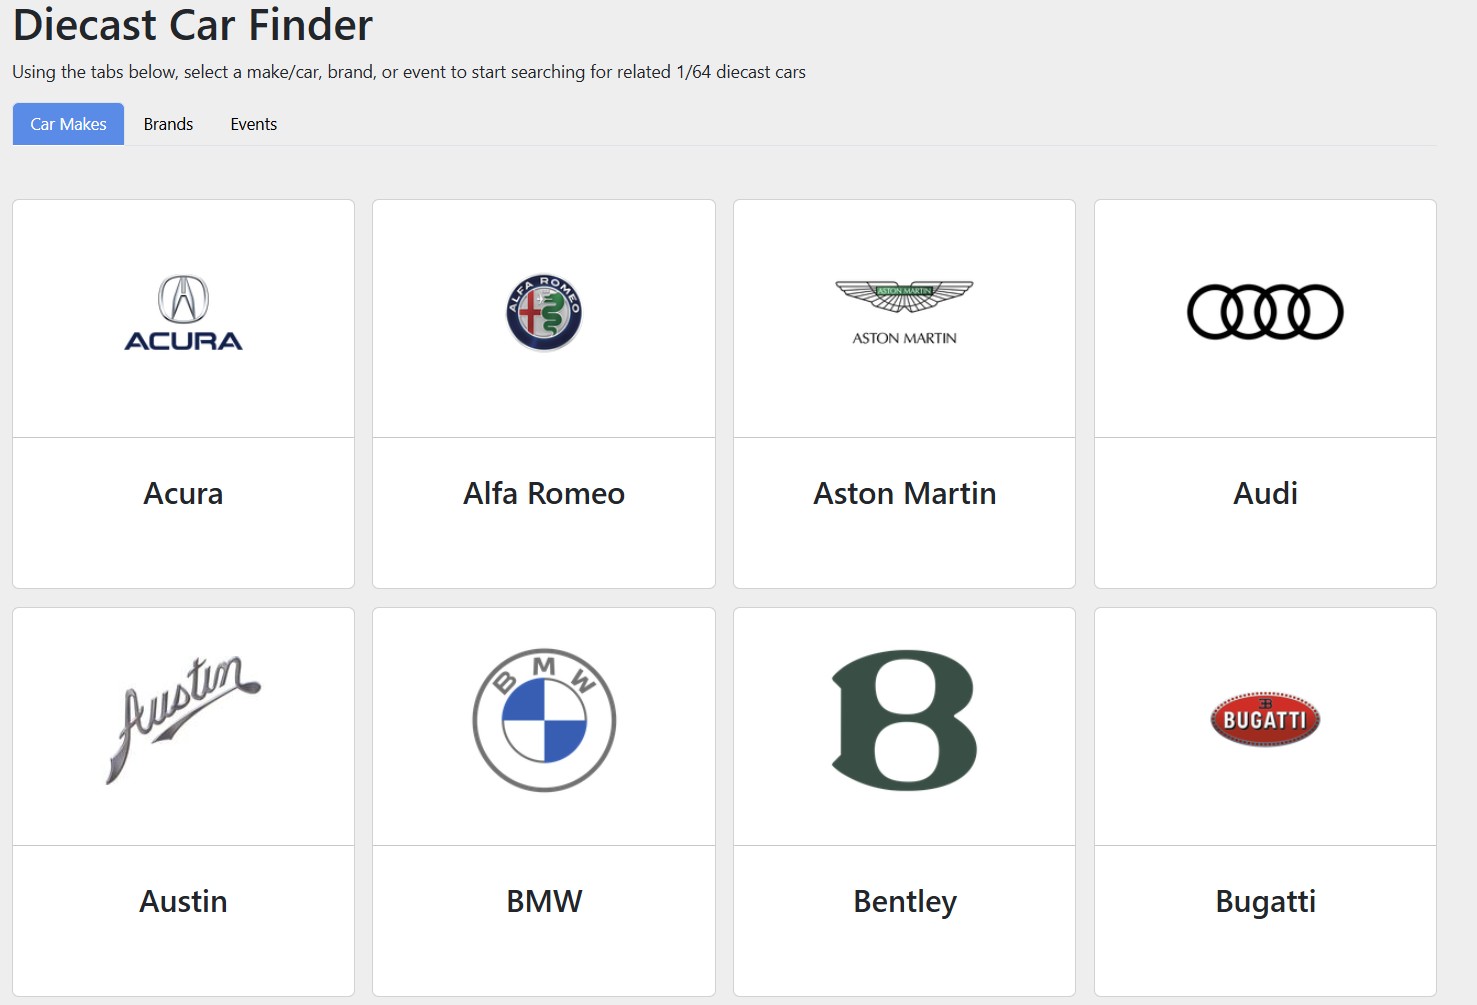Click the Acura name label
1477x1005 pixels.
(x=183, y=493)
